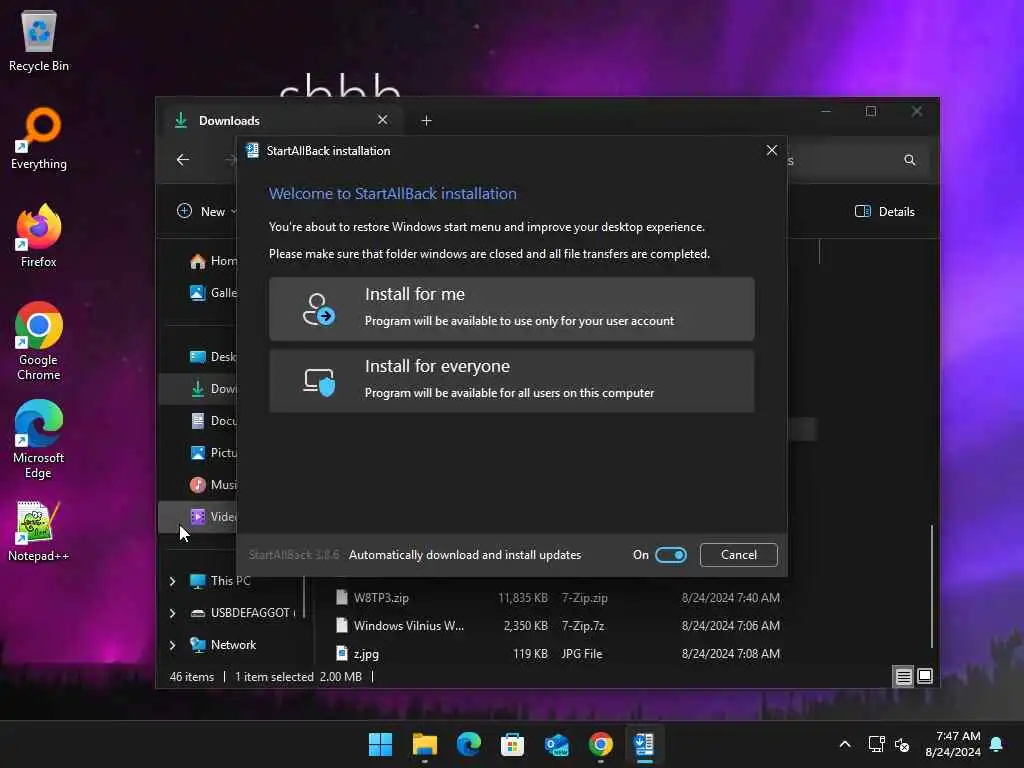Click the search icon in Explorer
This screenshot has width=1024, height=768.
909,160
